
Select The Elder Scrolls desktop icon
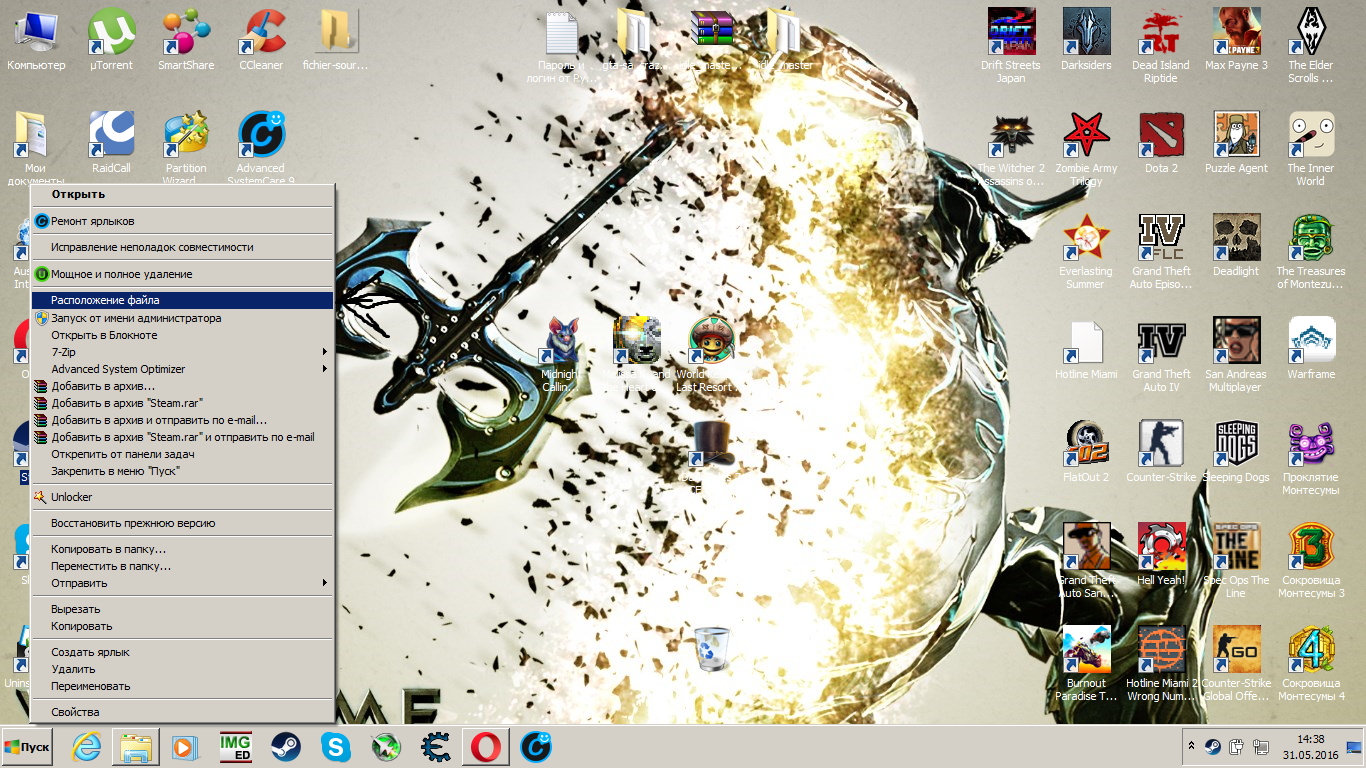pyautogui.click(x=1311, y=45)
